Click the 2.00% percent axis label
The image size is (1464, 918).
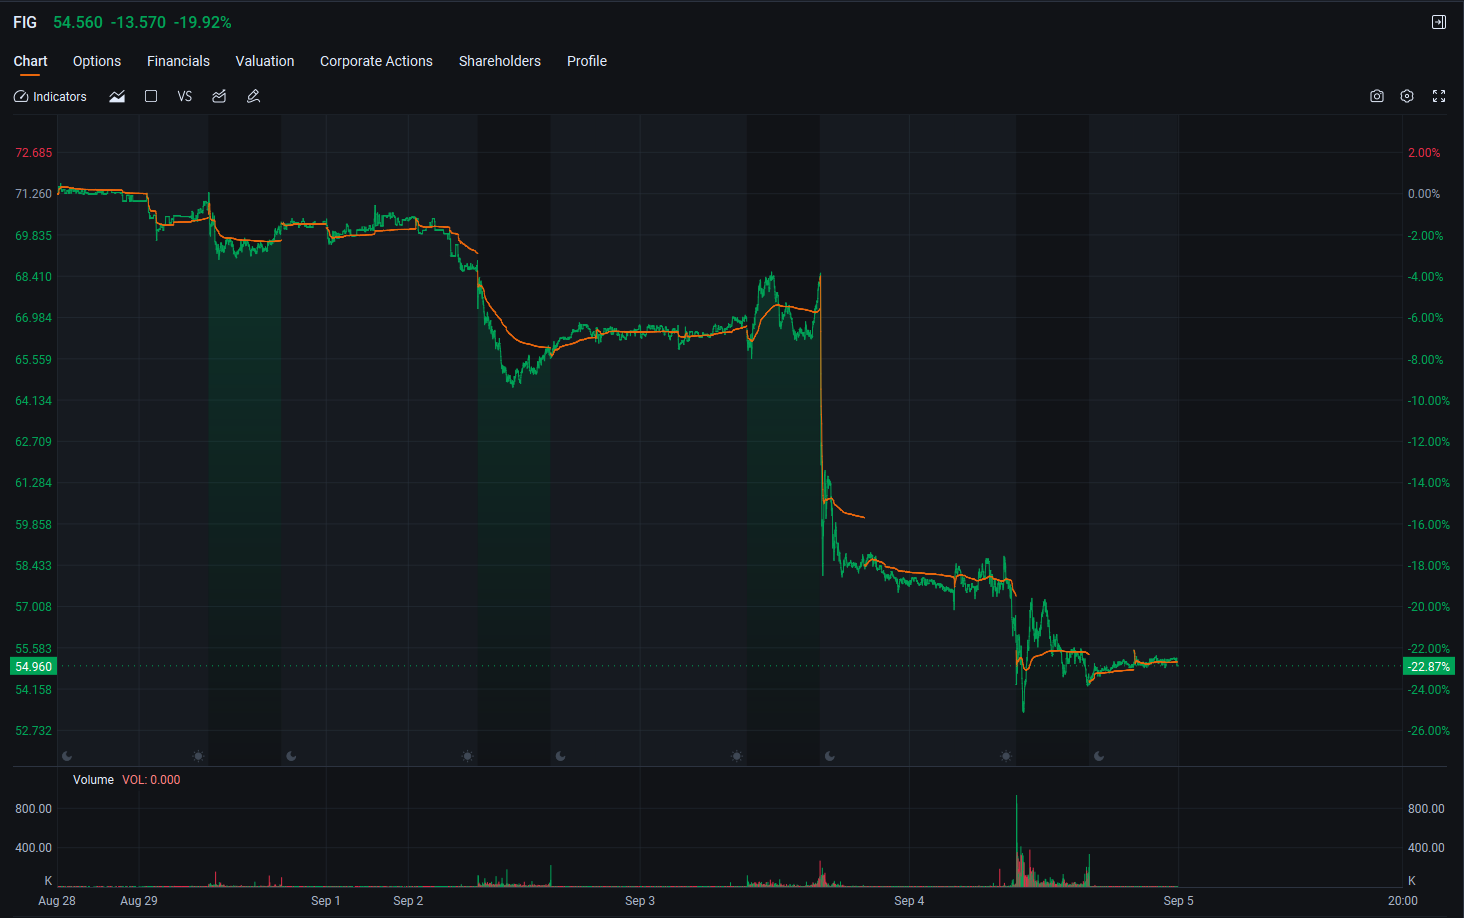click(x=1424, y=153)
